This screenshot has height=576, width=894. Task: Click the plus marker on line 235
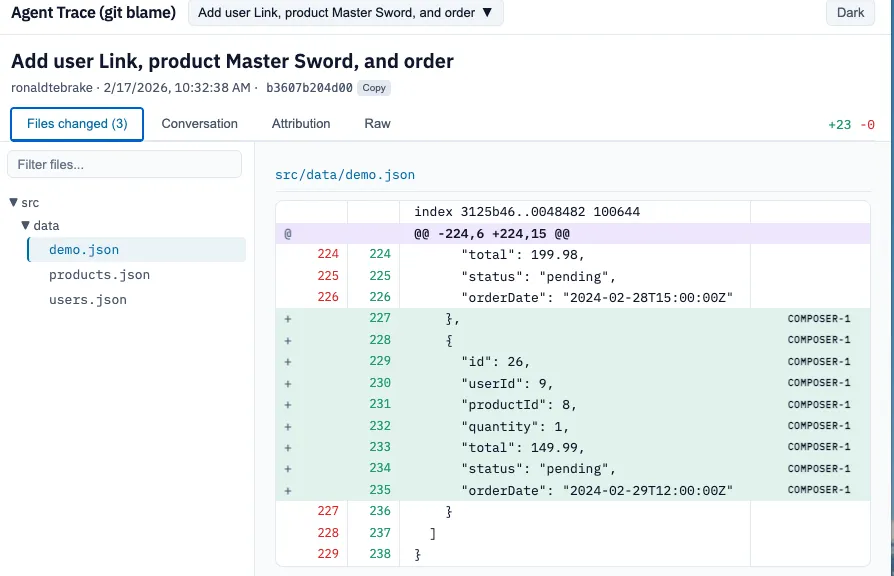click(288, 491)
